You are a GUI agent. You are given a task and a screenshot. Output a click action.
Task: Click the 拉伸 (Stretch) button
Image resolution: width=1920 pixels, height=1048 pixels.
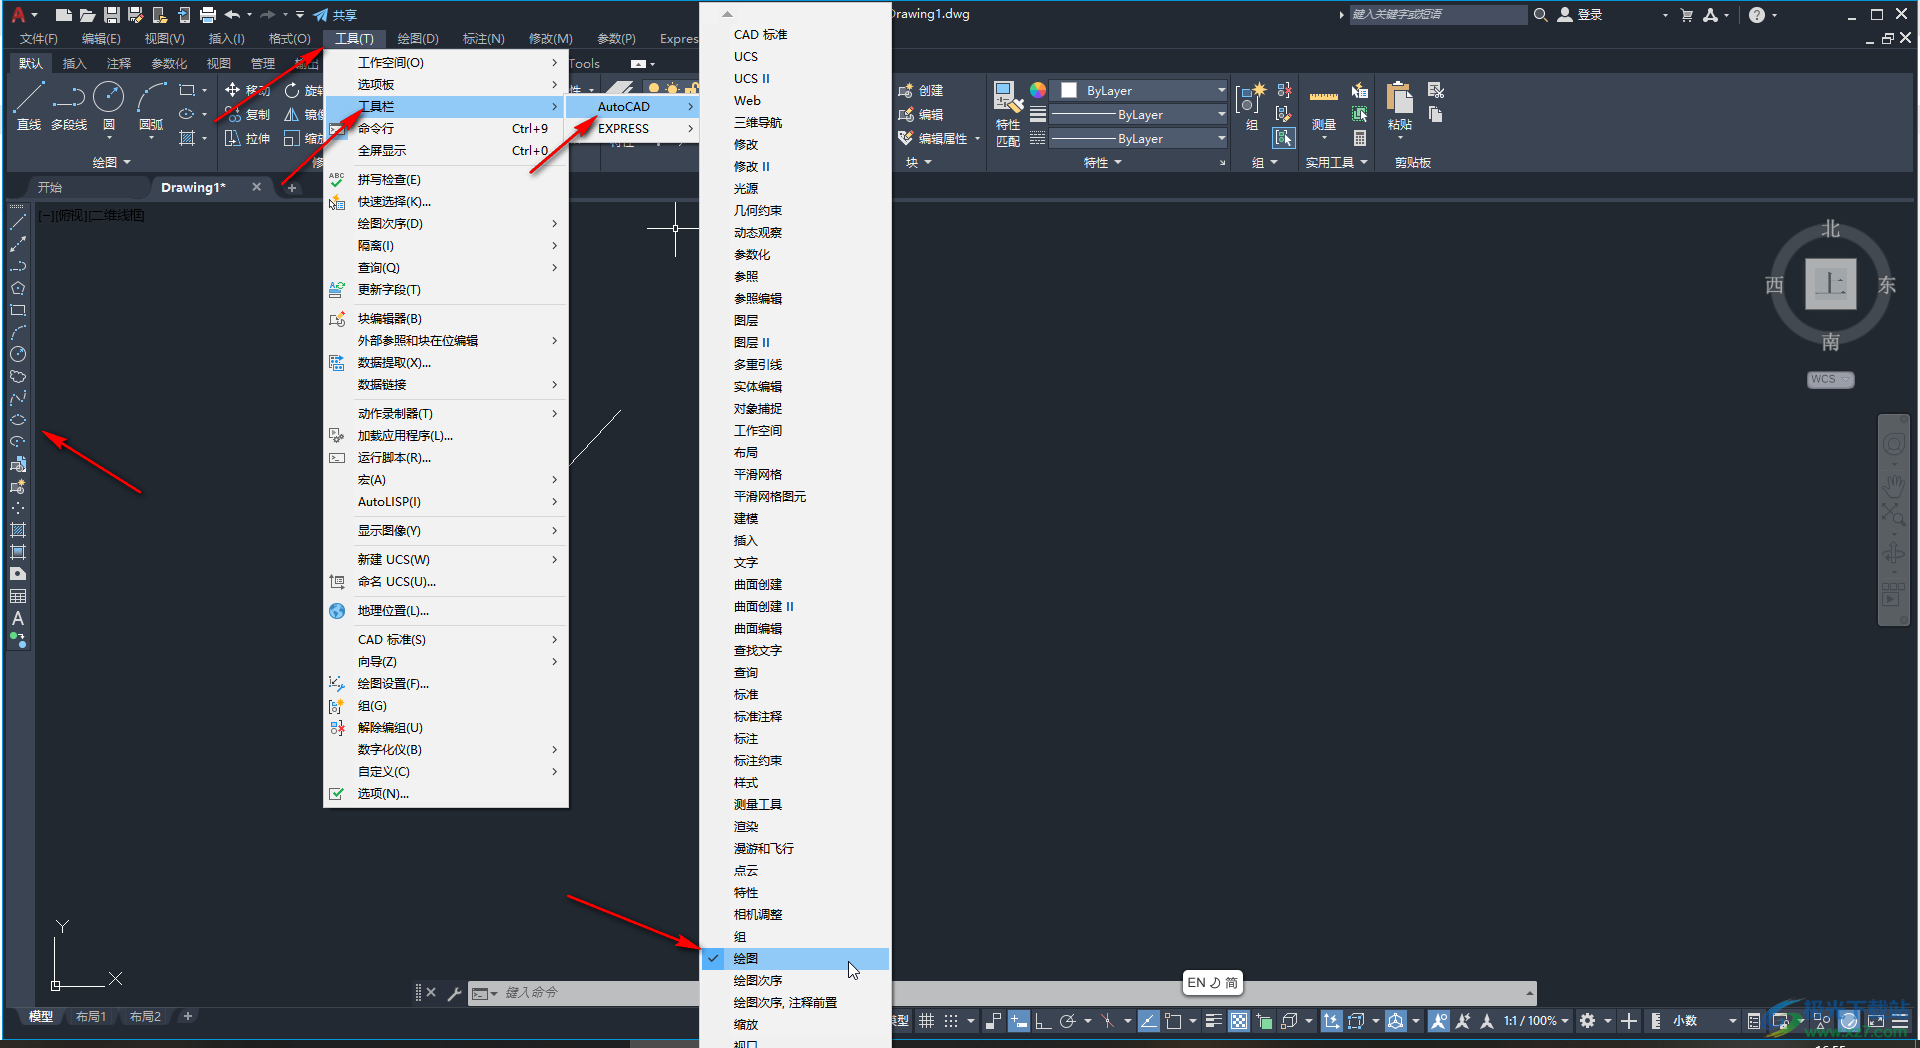248,138
